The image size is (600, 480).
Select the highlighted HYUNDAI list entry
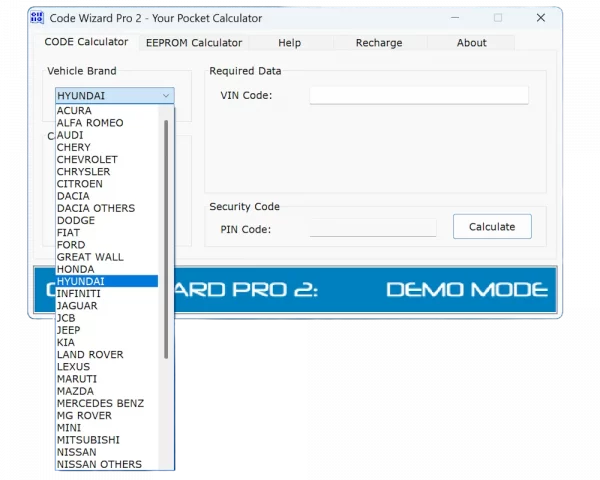coord(81,282)
